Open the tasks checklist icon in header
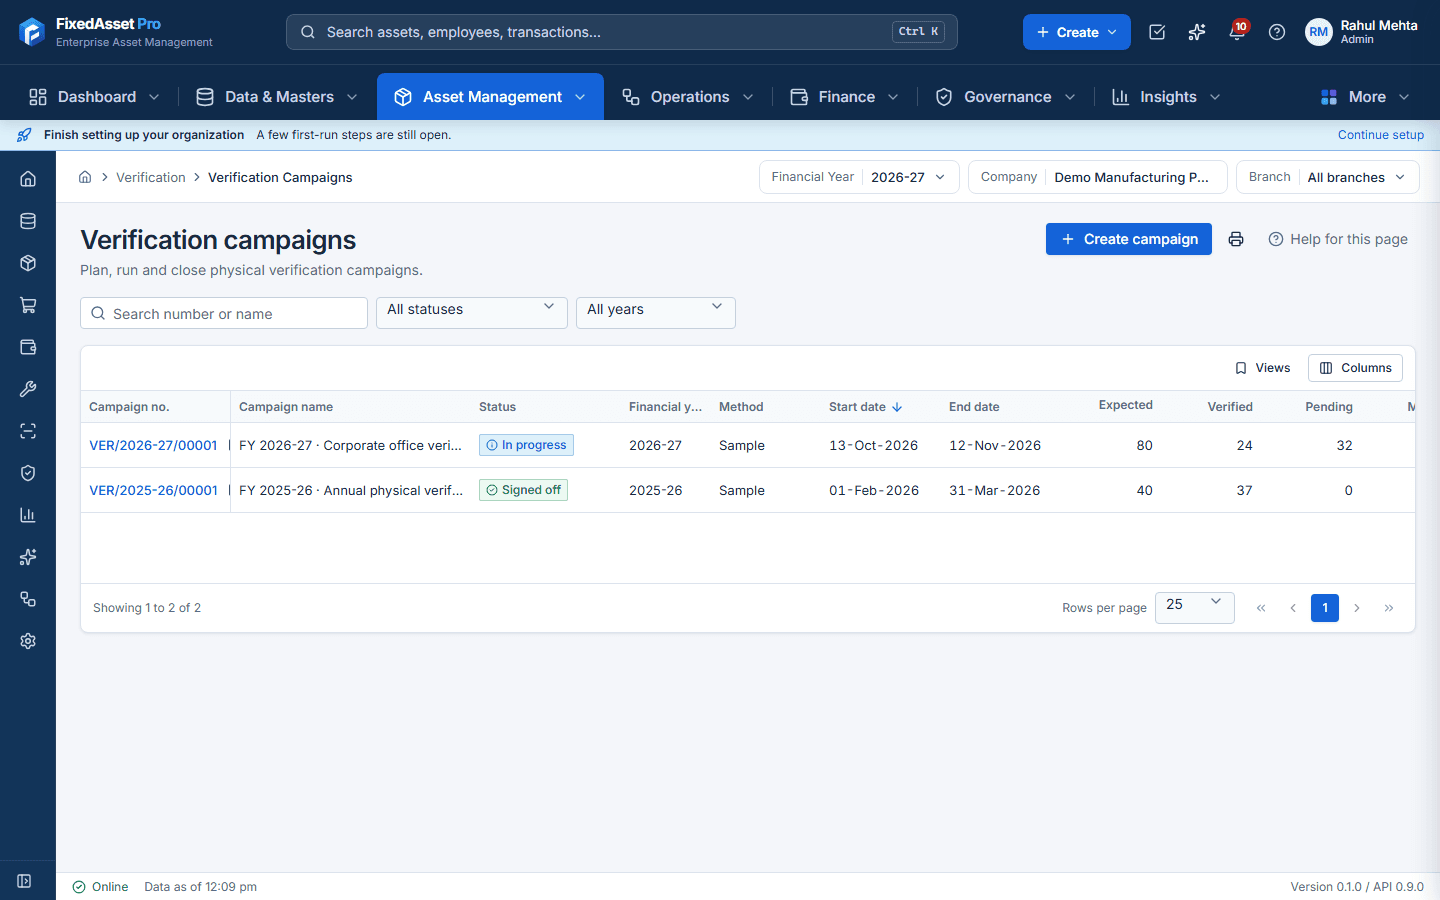Screen dimensions: 1440x900 point(1157,32)
